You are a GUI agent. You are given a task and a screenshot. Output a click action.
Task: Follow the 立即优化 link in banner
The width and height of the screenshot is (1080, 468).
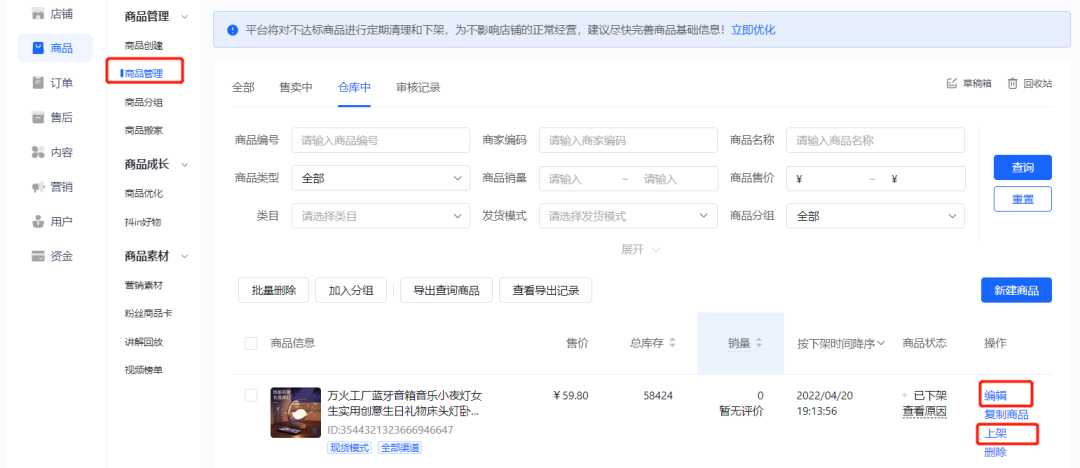pos(754,30)
